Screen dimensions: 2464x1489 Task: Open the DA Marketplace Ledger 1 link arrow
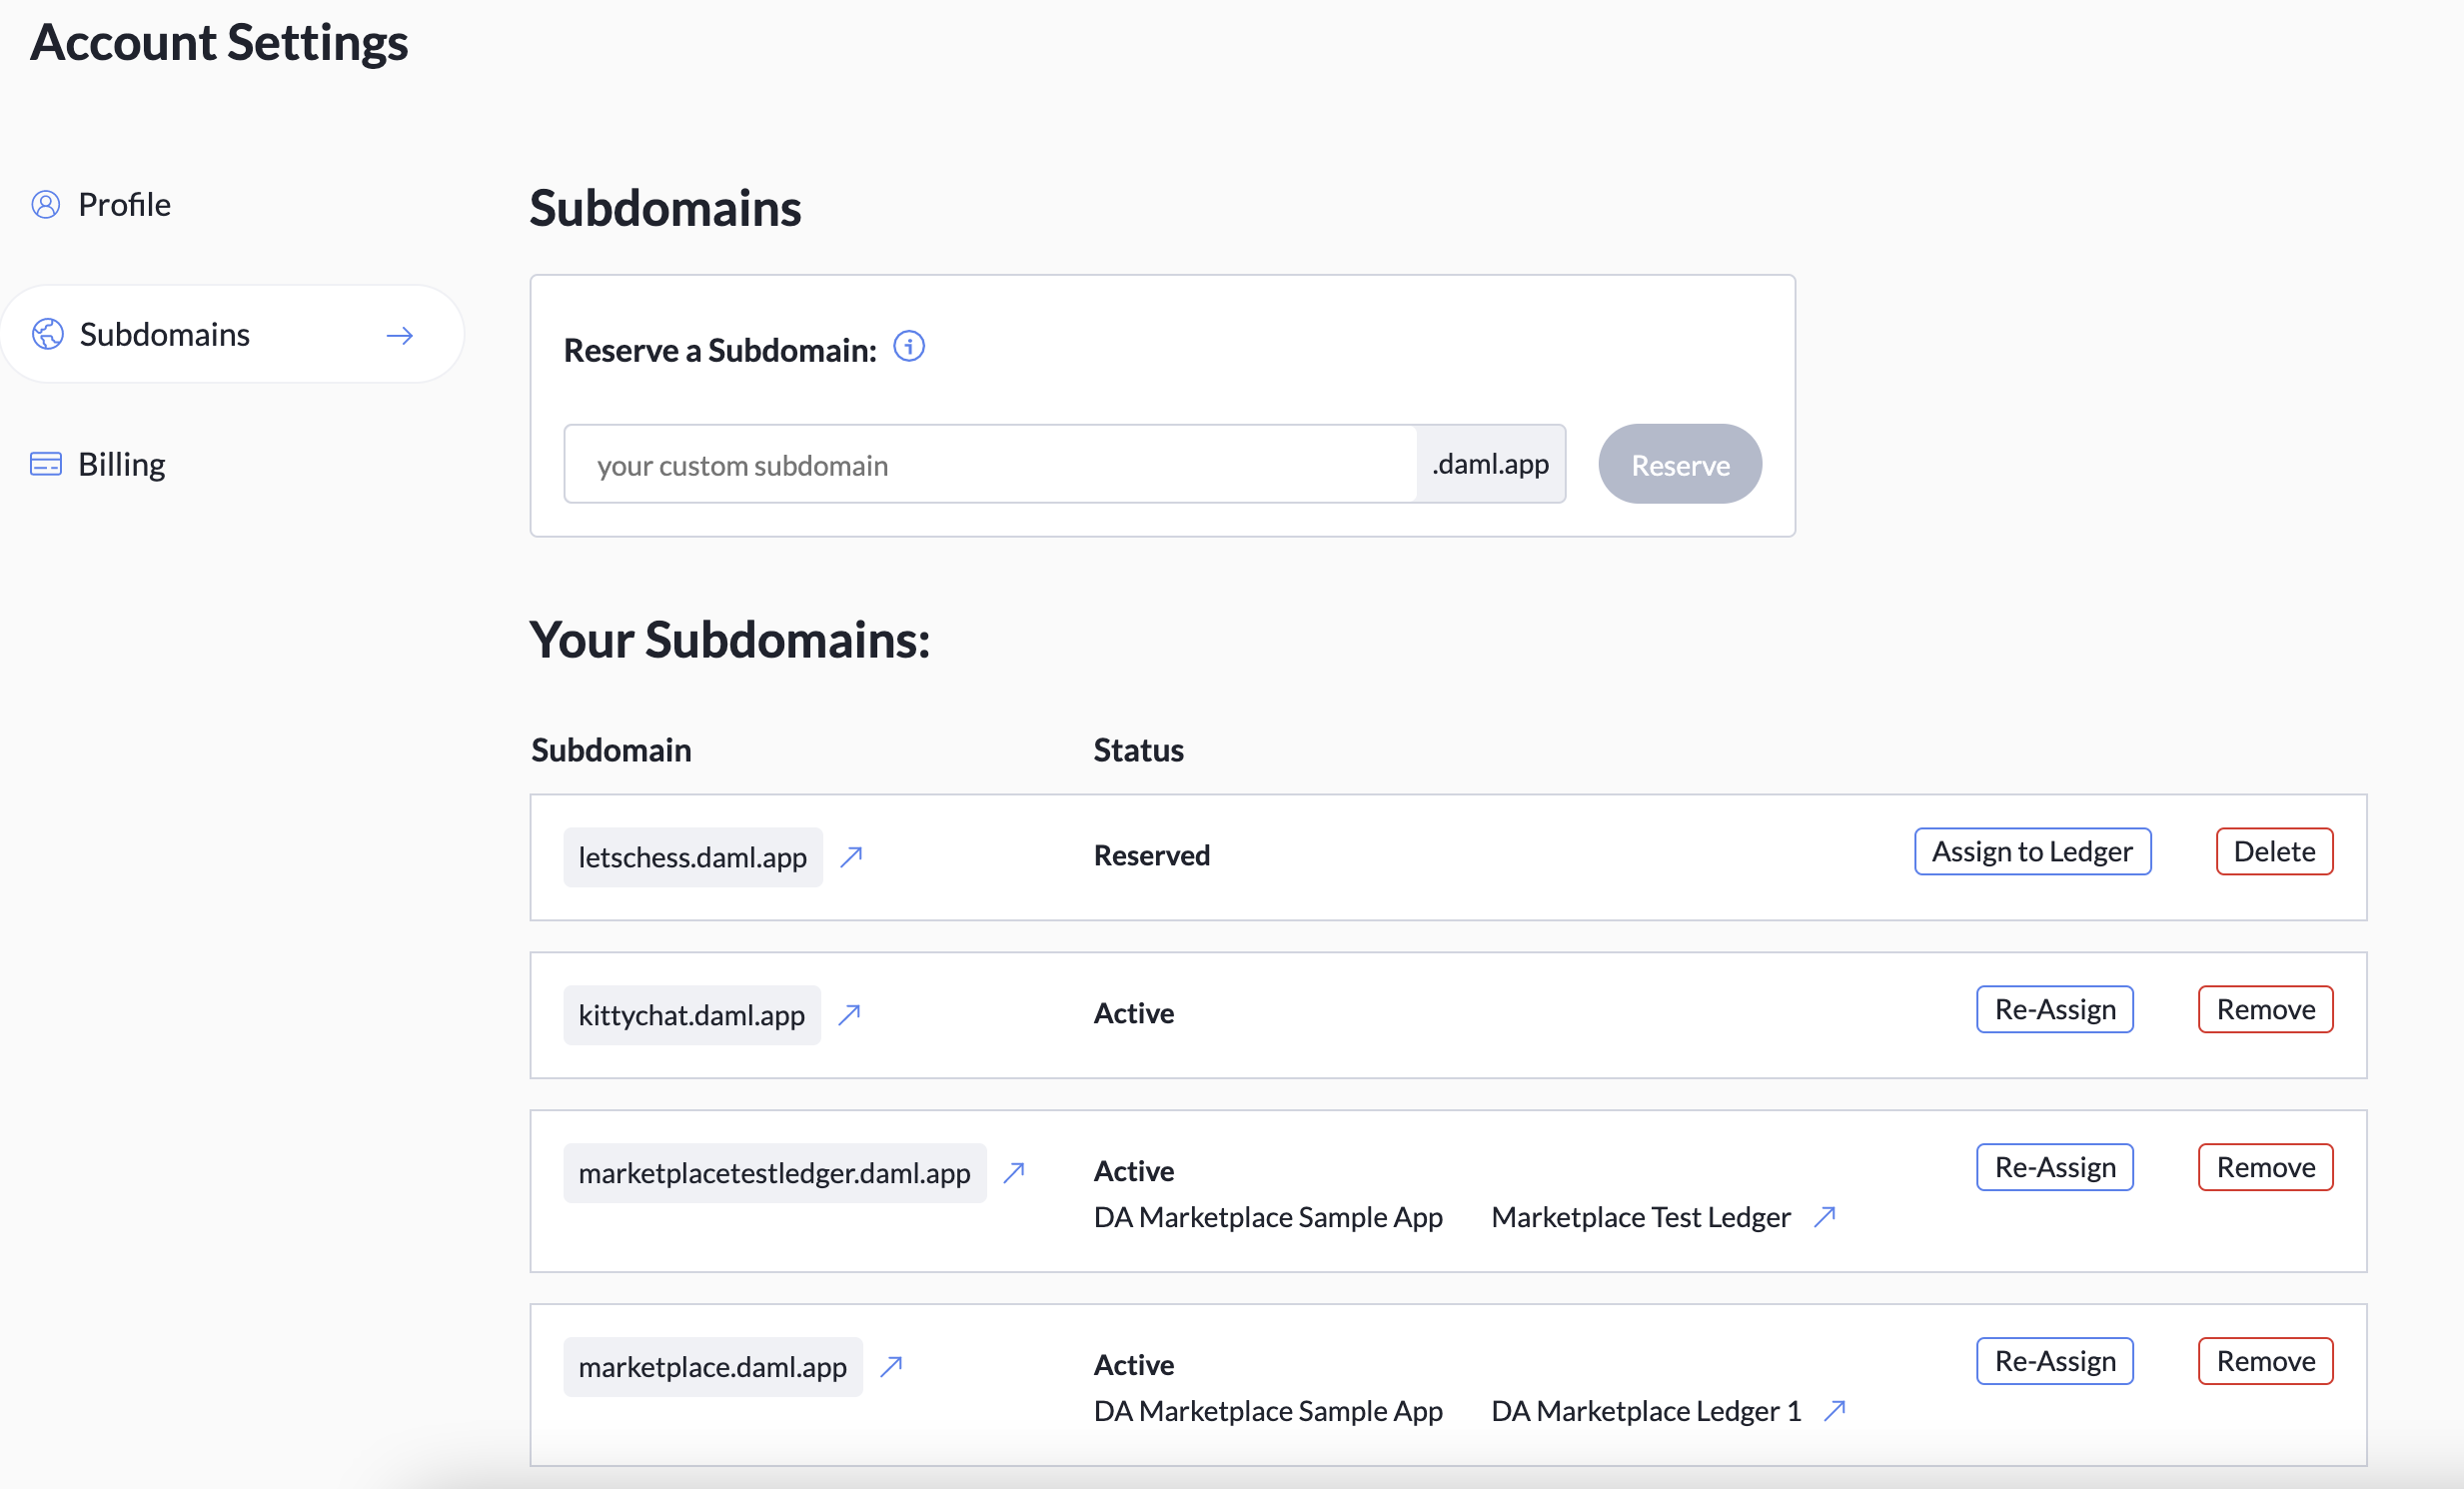[1836, 1411]
